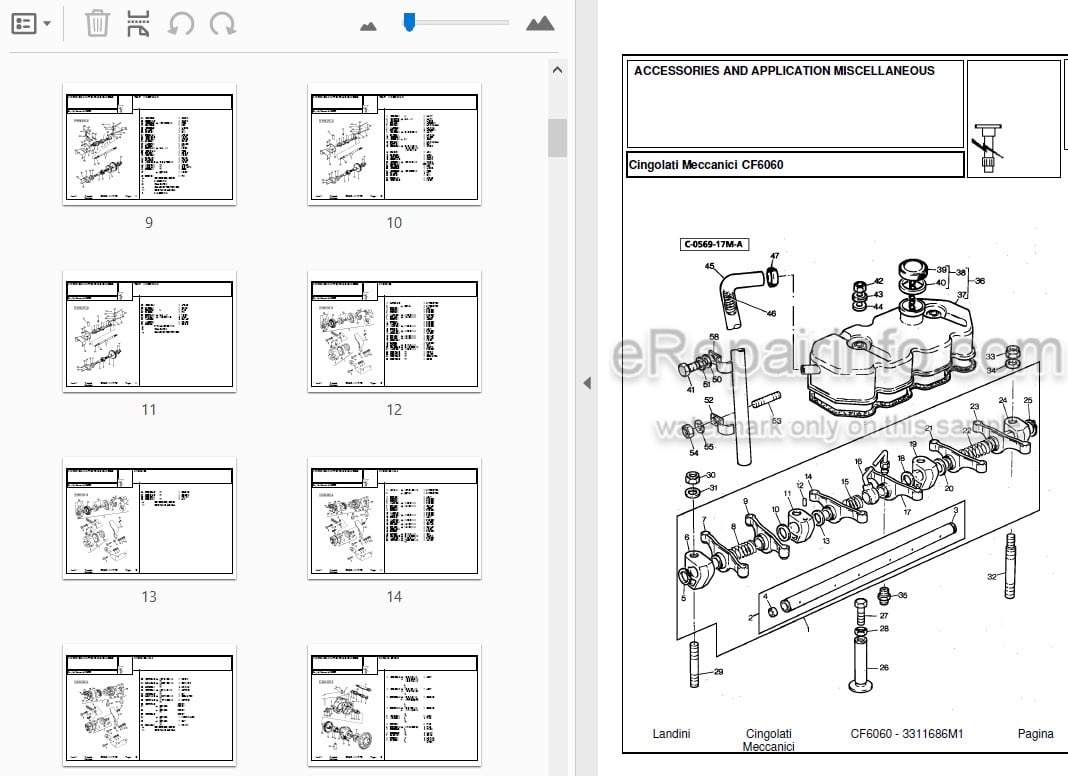Click the page number label 9
The width and height of the screenshot is (1068, 776).
pos(149,223)
